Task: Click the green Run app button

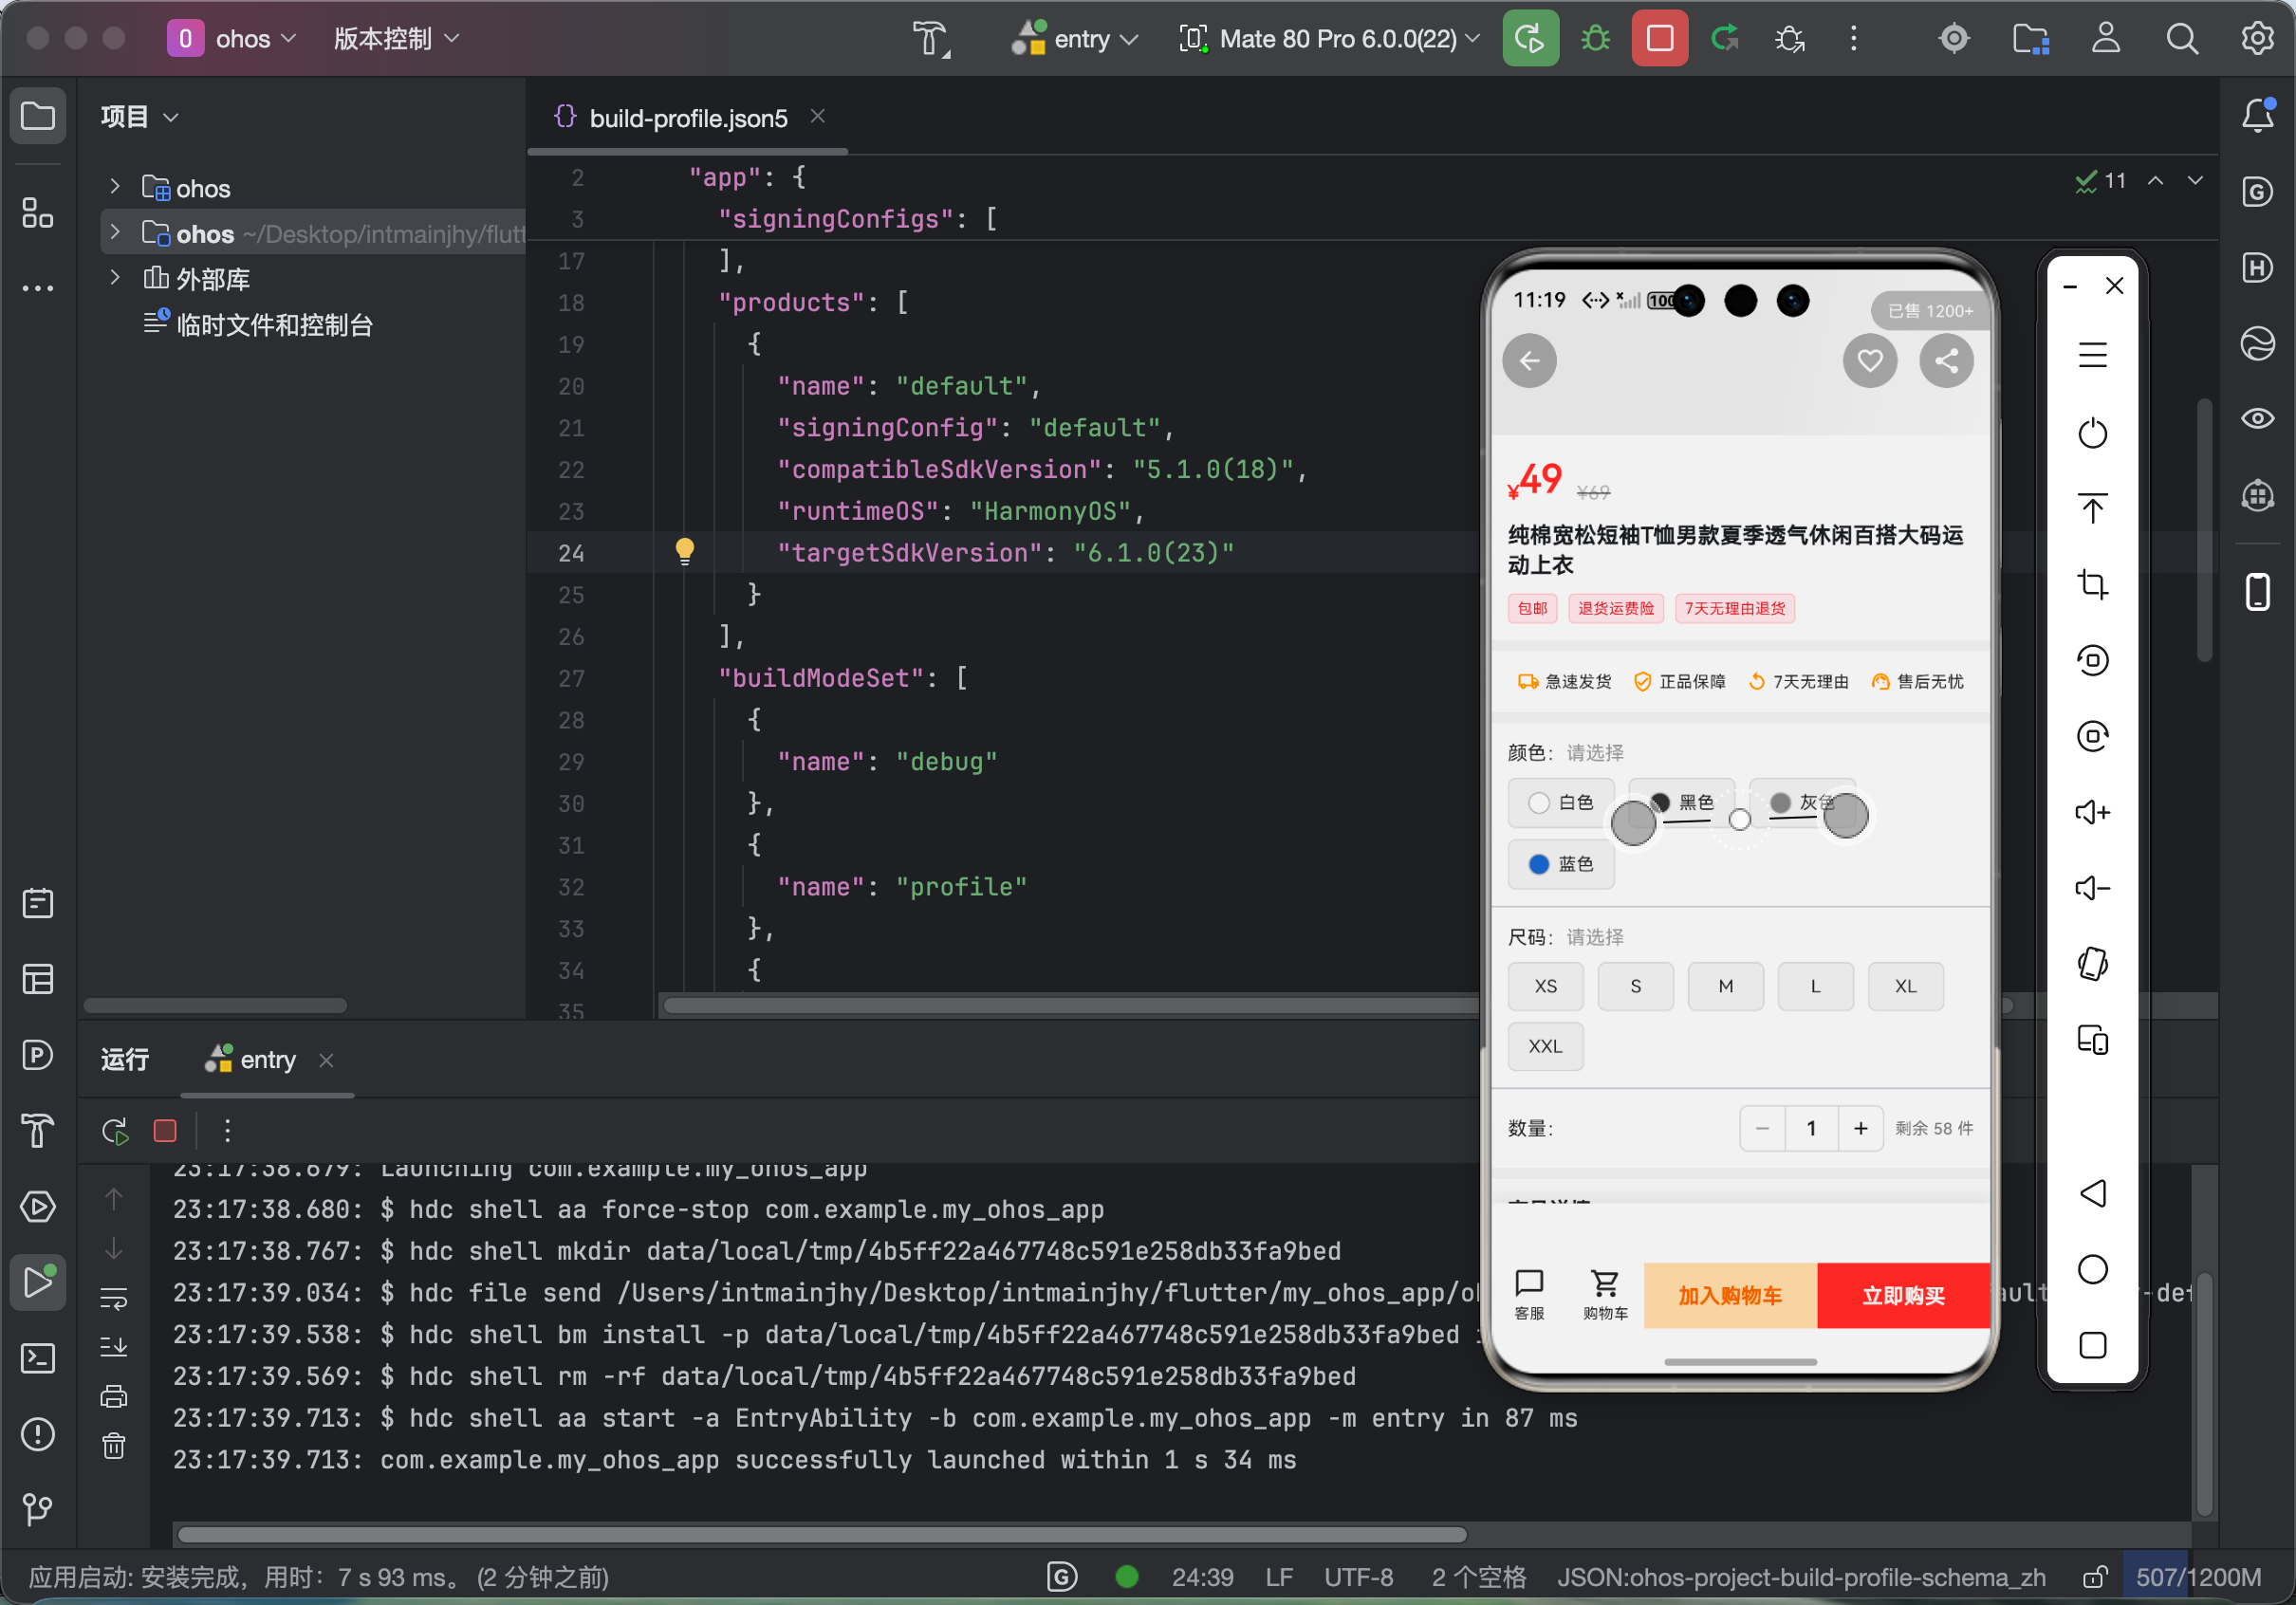Action: 1529,39
